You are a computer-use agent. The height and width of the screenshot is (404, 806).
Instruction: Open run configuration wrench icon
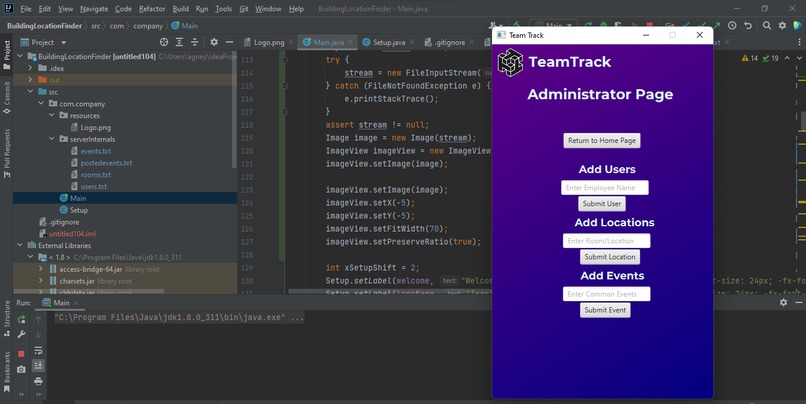click(21, 335)
